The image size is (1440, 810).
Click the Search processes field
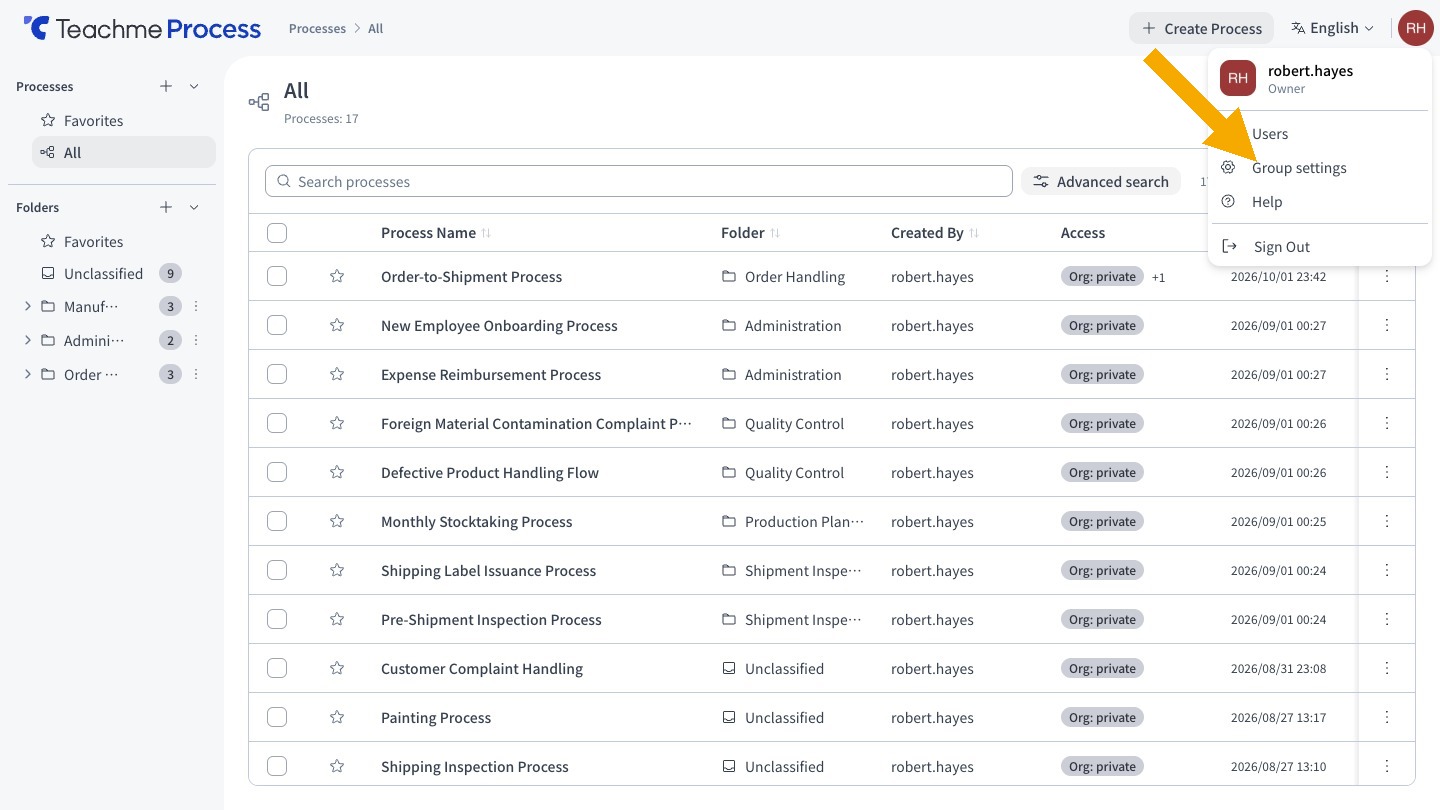[x=639, y=181]
